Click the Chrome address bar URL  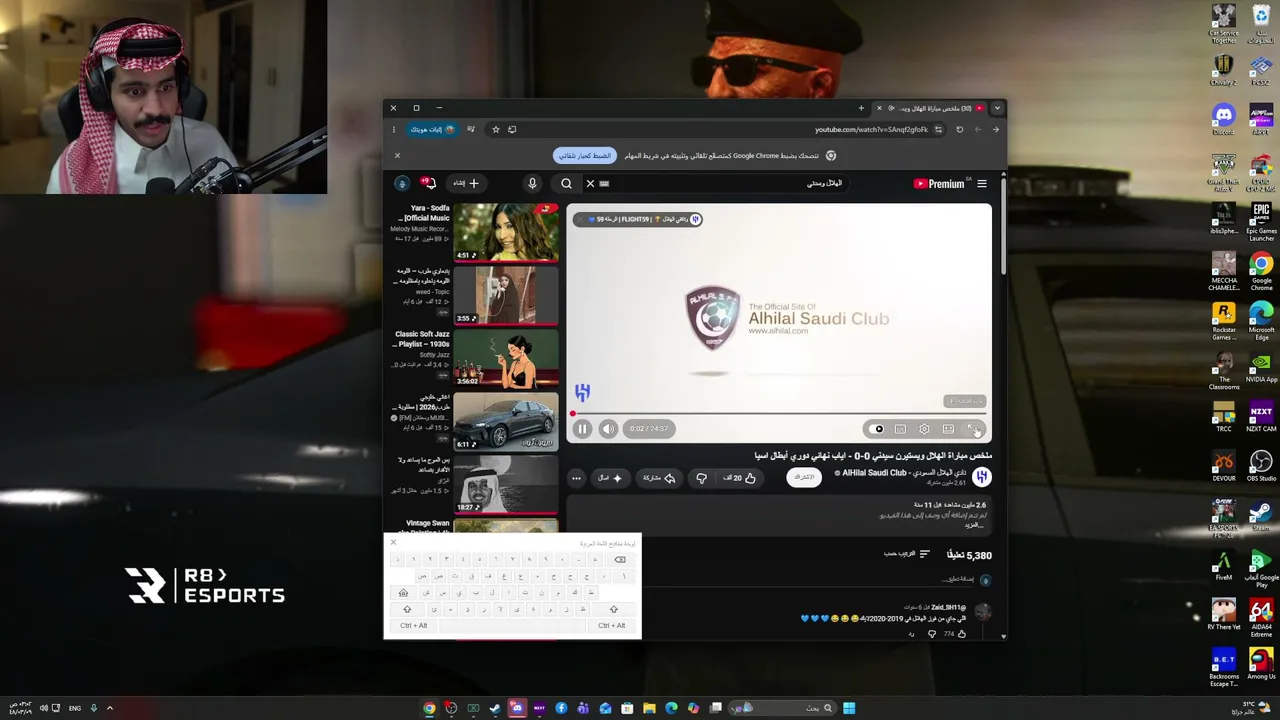[x=871, y=129]
